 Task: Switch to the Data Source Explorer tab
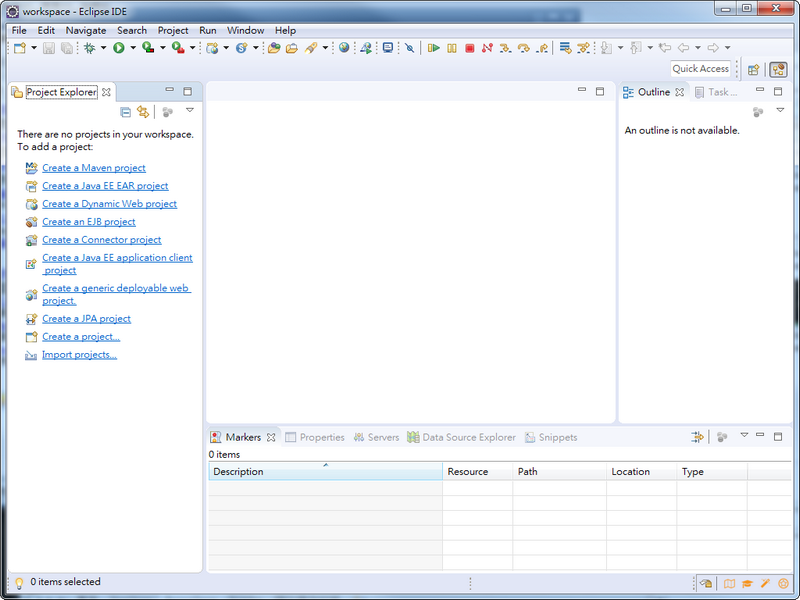coord(468,437)
